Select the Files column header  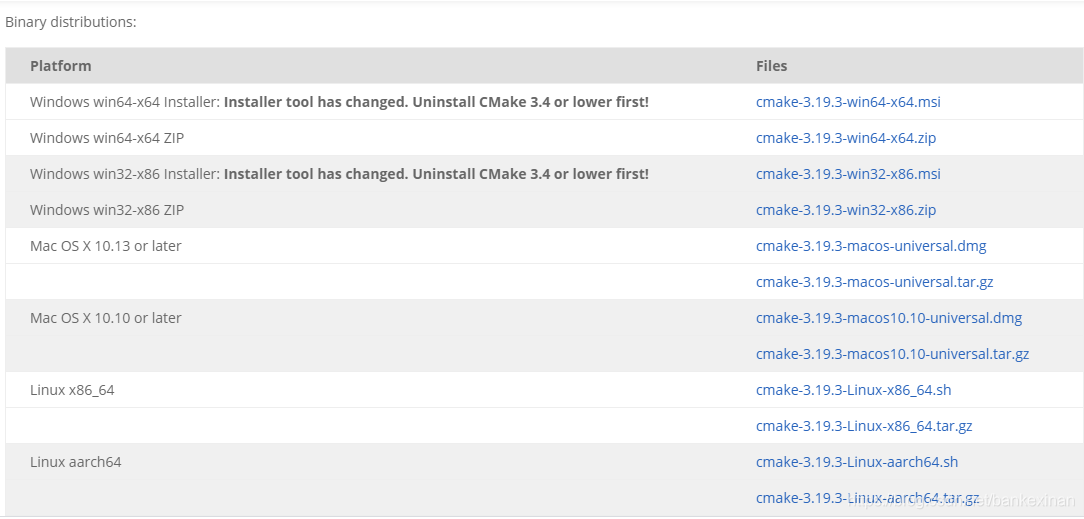[772, 66]
